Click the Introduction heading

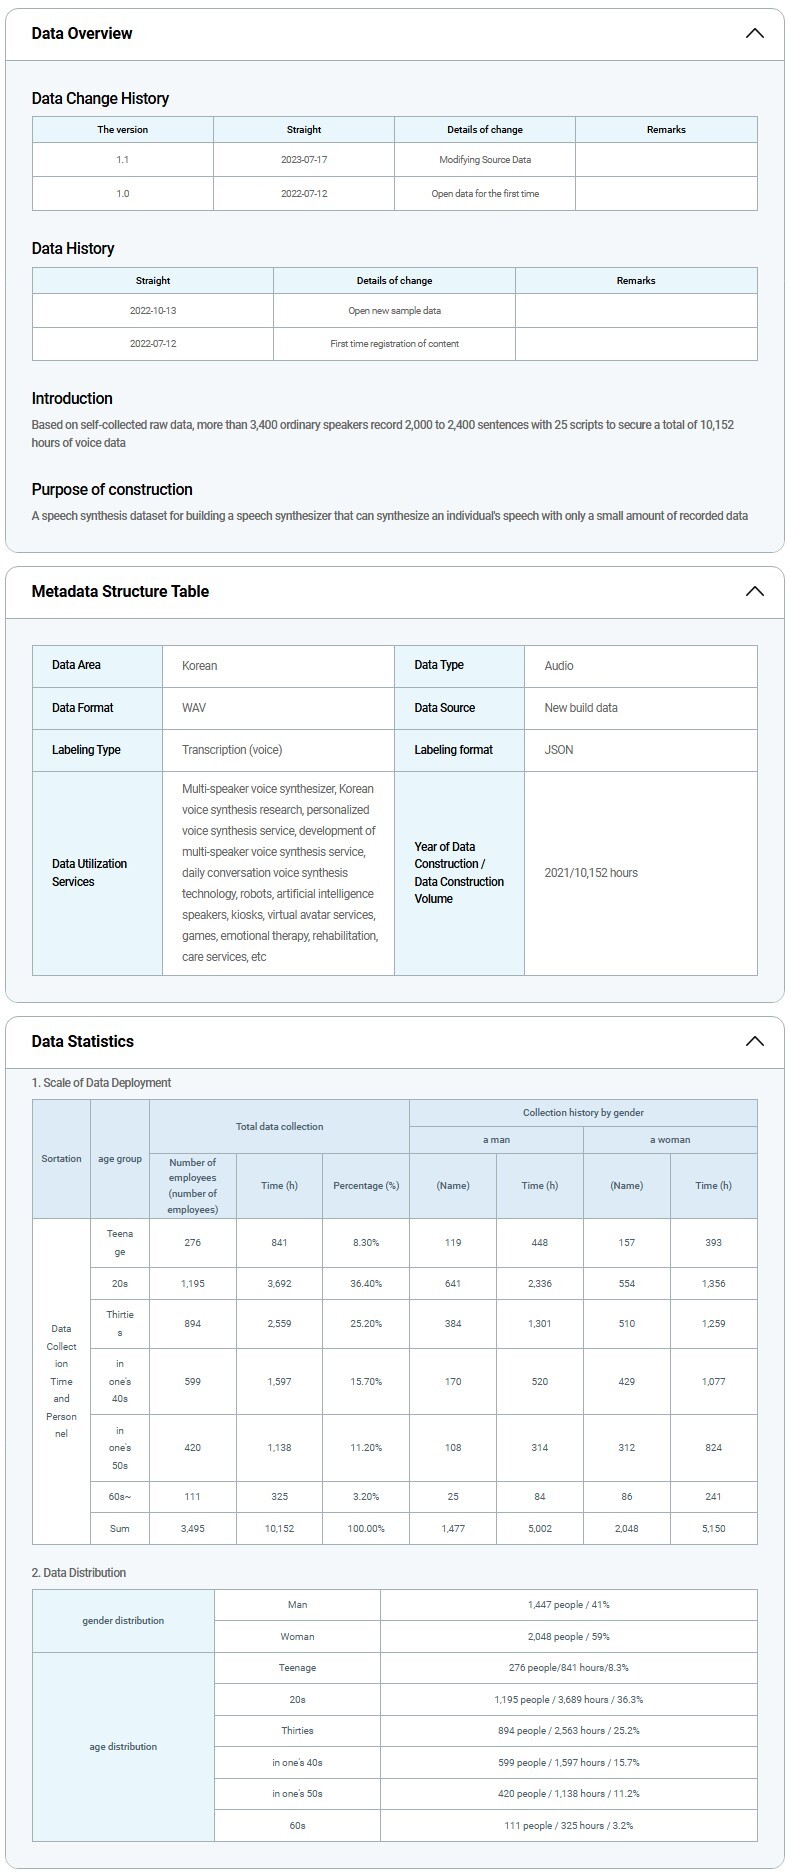point(72,398)
